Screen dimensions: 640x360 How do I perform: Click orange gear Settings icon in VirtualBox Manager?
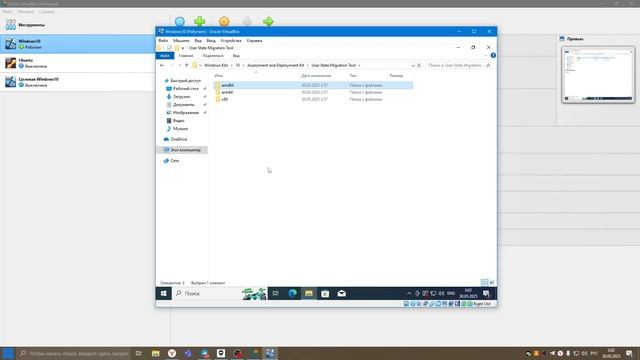click(x=224, y=21)
